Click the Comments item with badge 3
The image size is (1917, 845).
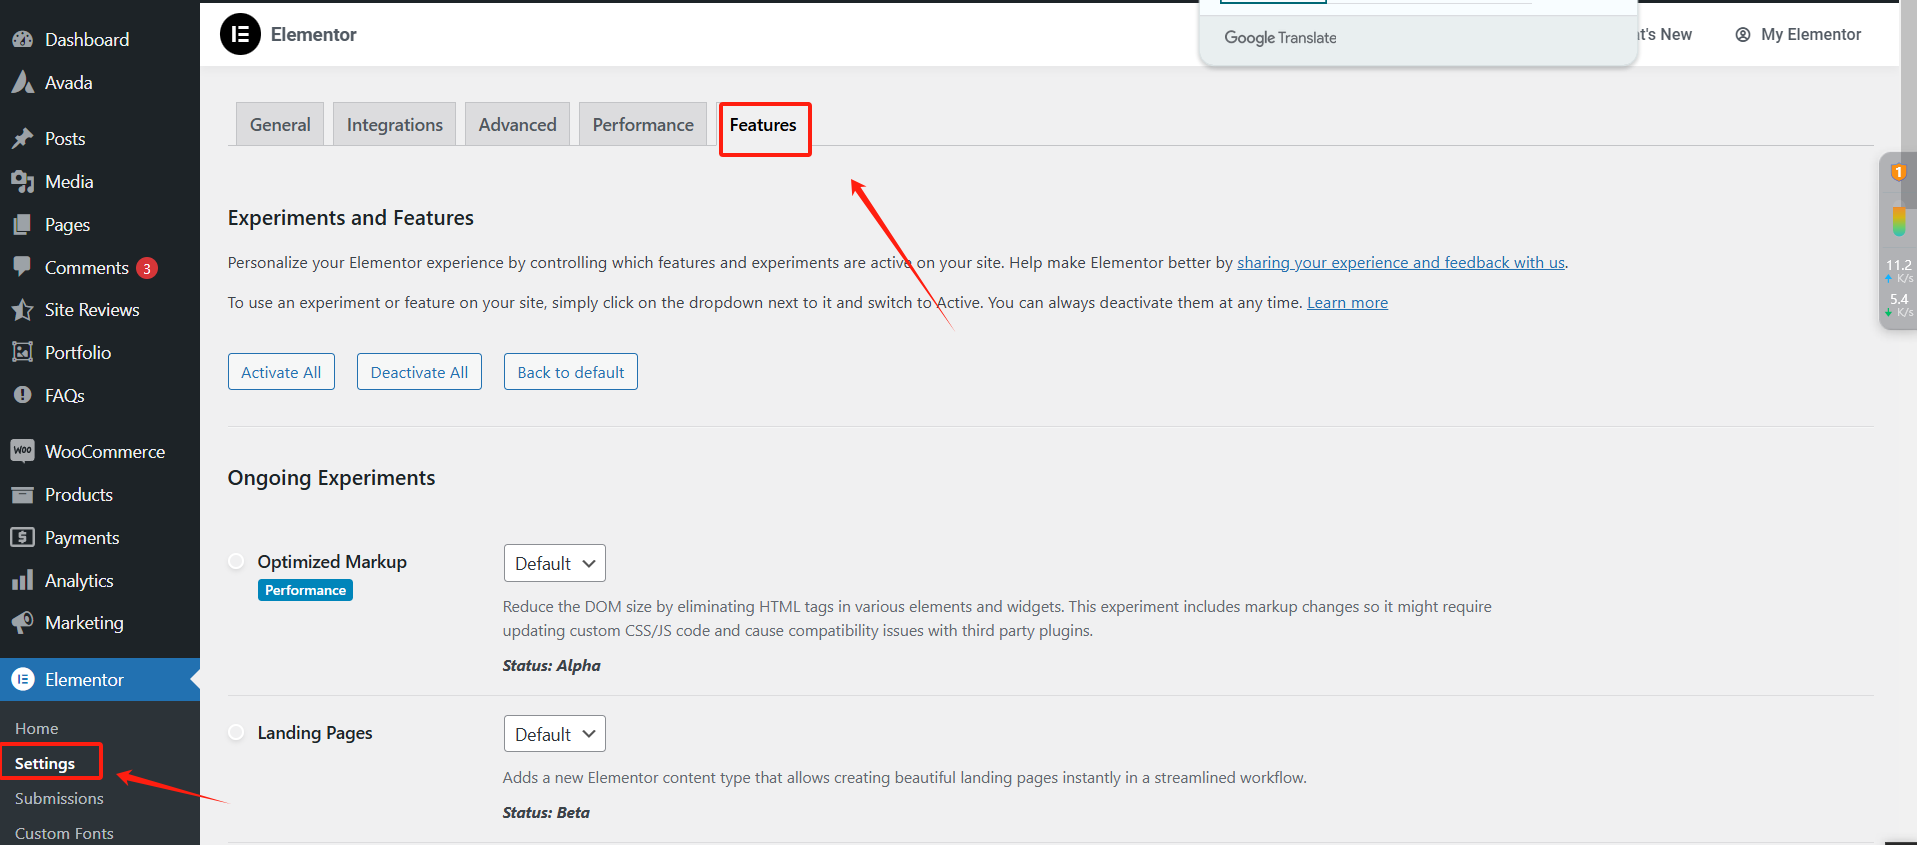click(87, 268)
